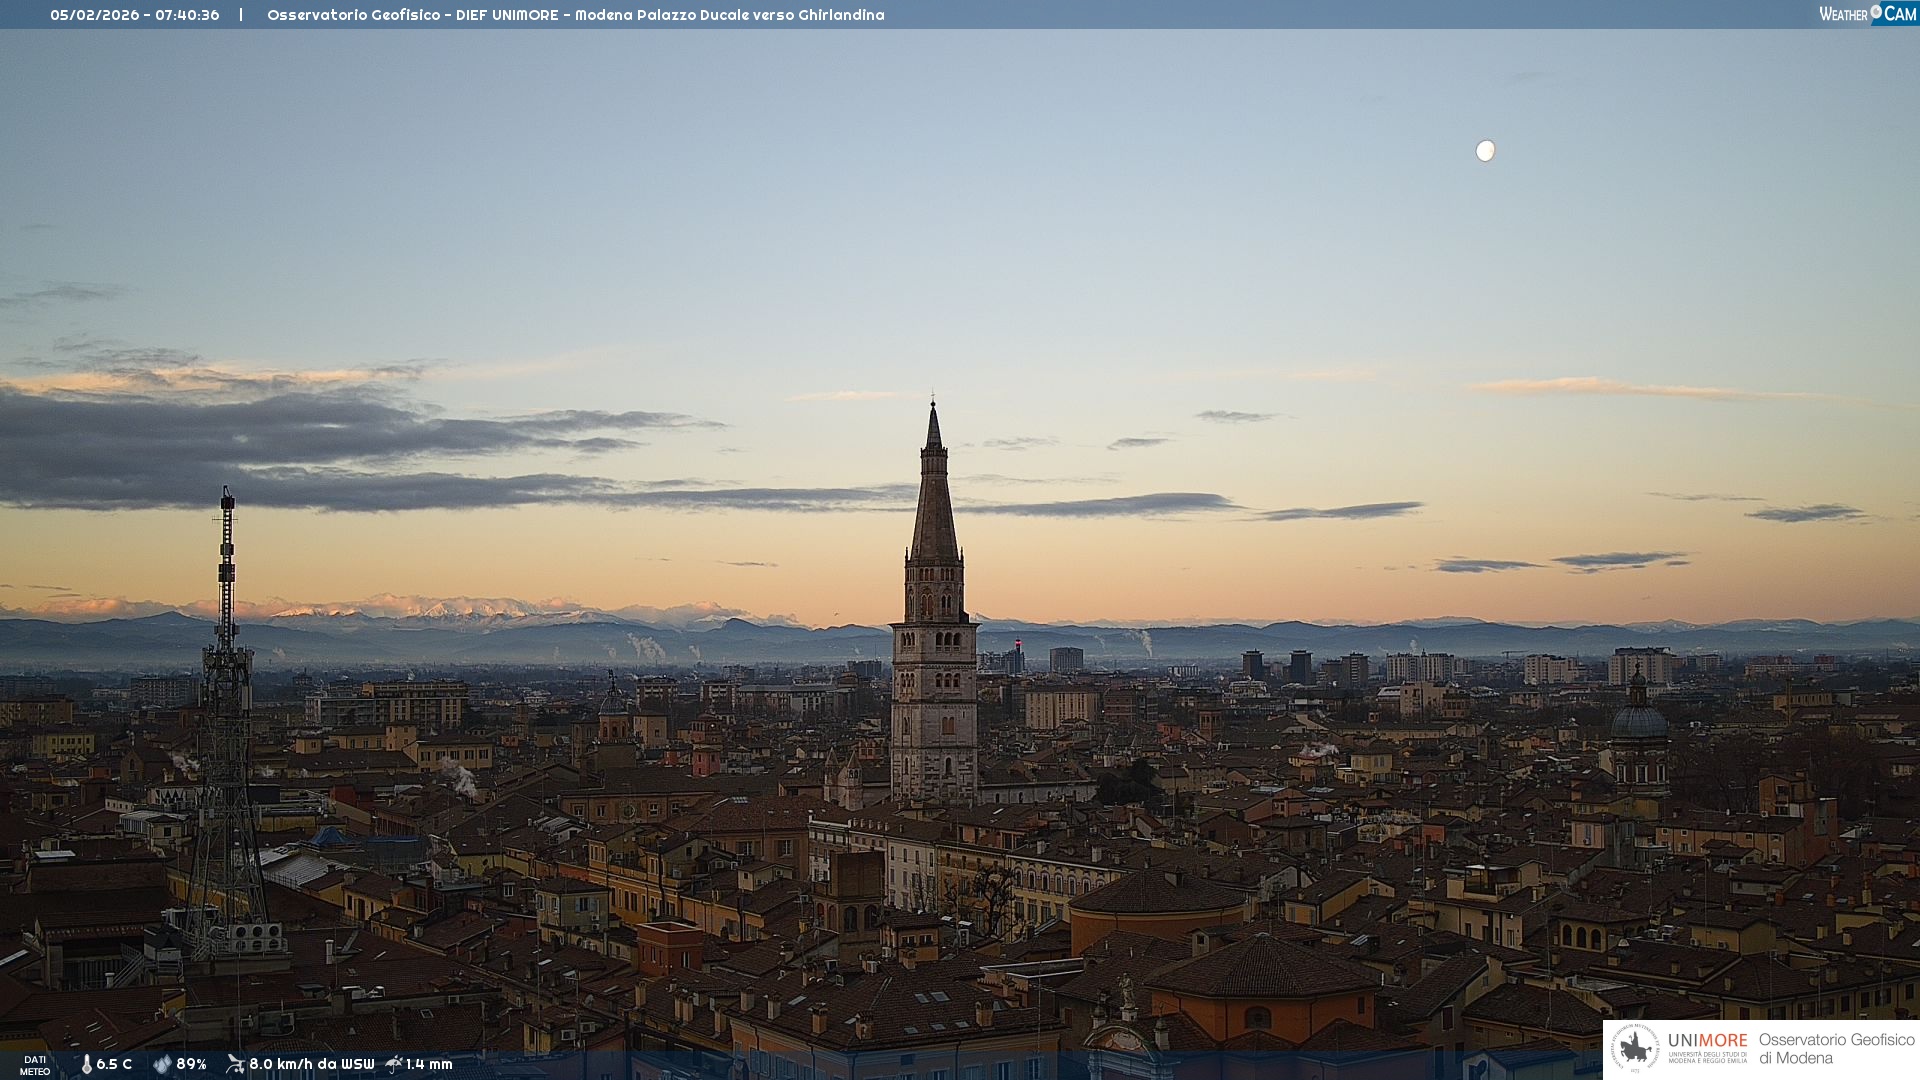Click the wind anemometer icon
Screen dimensions: 1920x1080
pos(235,1064)
